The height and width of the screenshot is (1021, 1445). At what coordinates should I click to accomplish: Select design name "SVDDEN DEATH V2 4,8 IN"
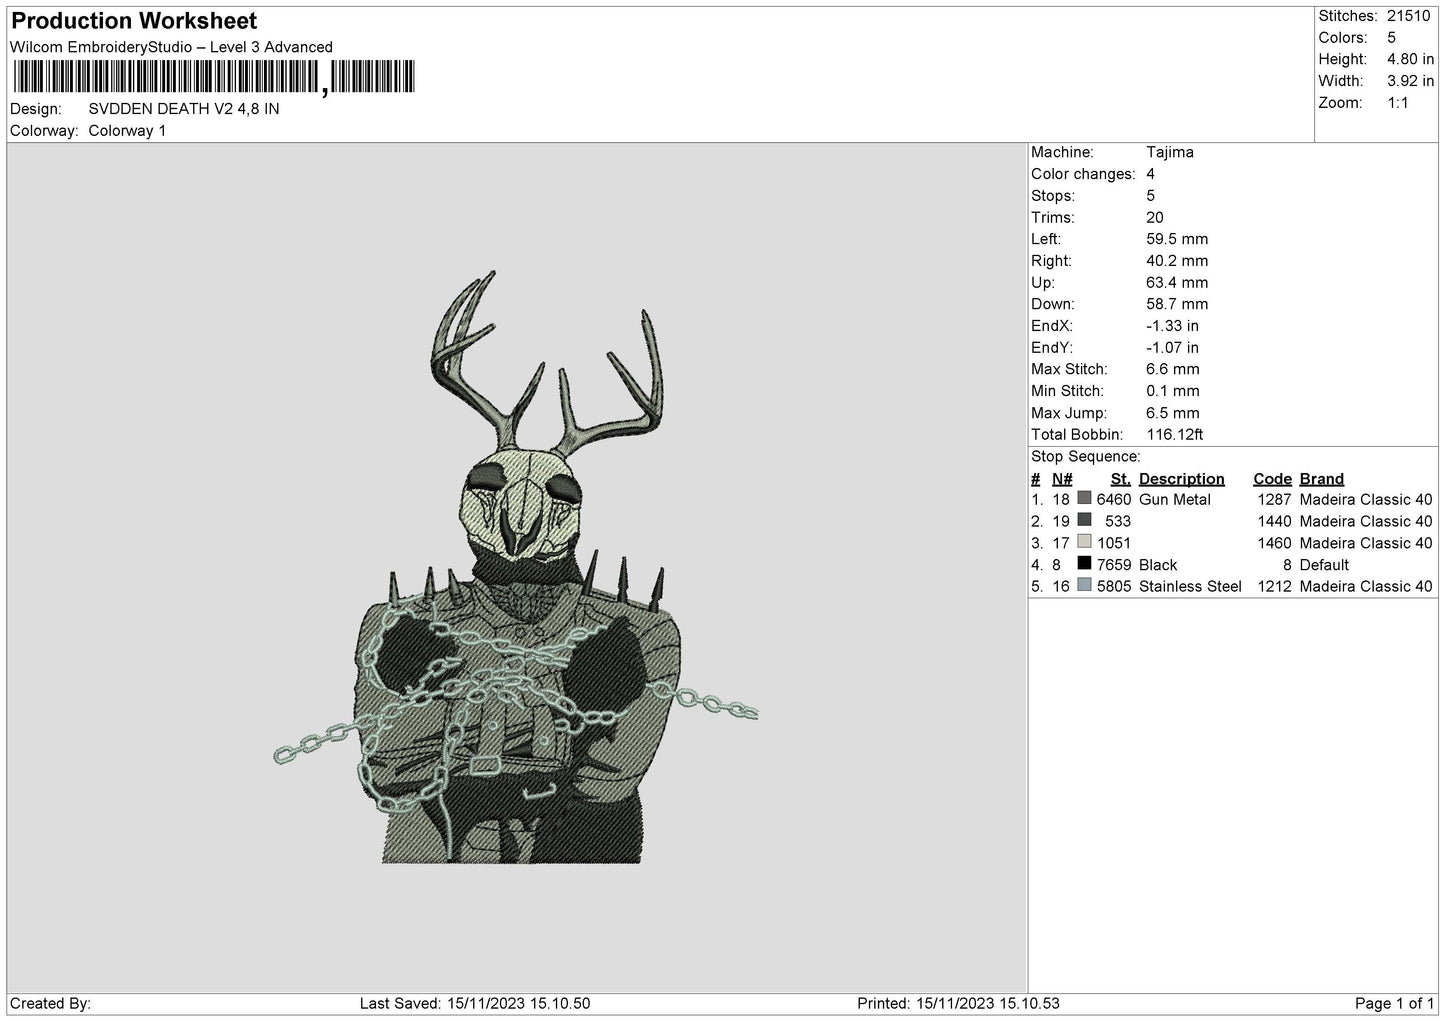184,109
